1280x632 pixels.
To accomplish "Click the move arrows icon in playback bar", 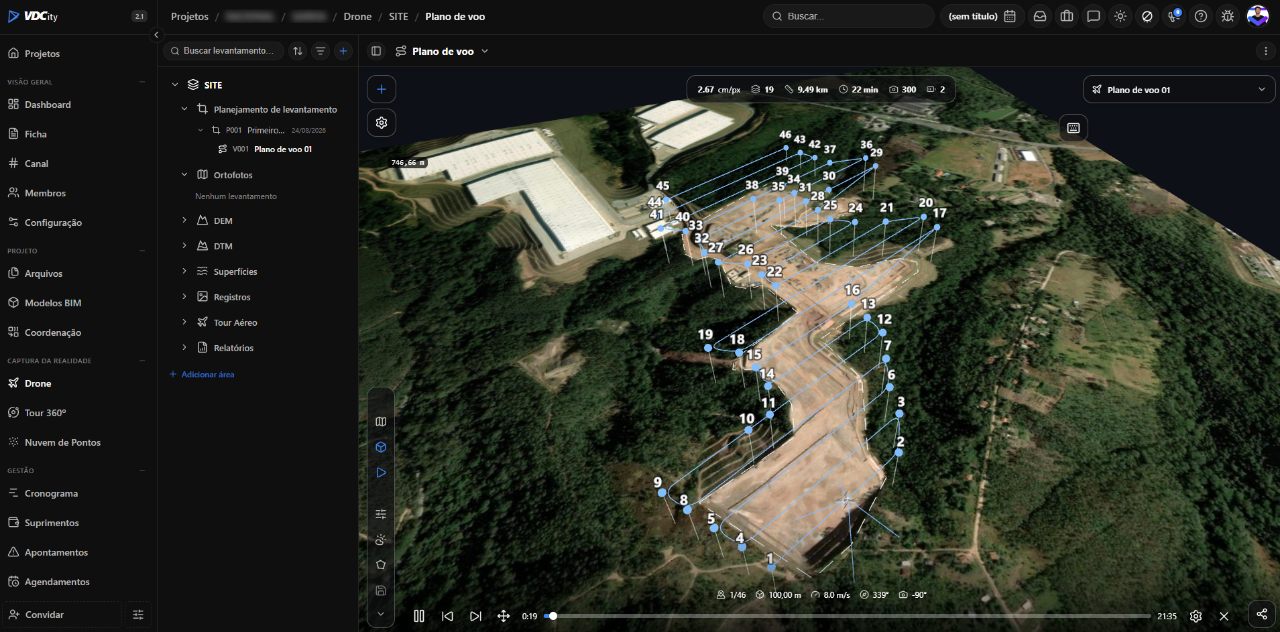I will (x=503, y=616).
